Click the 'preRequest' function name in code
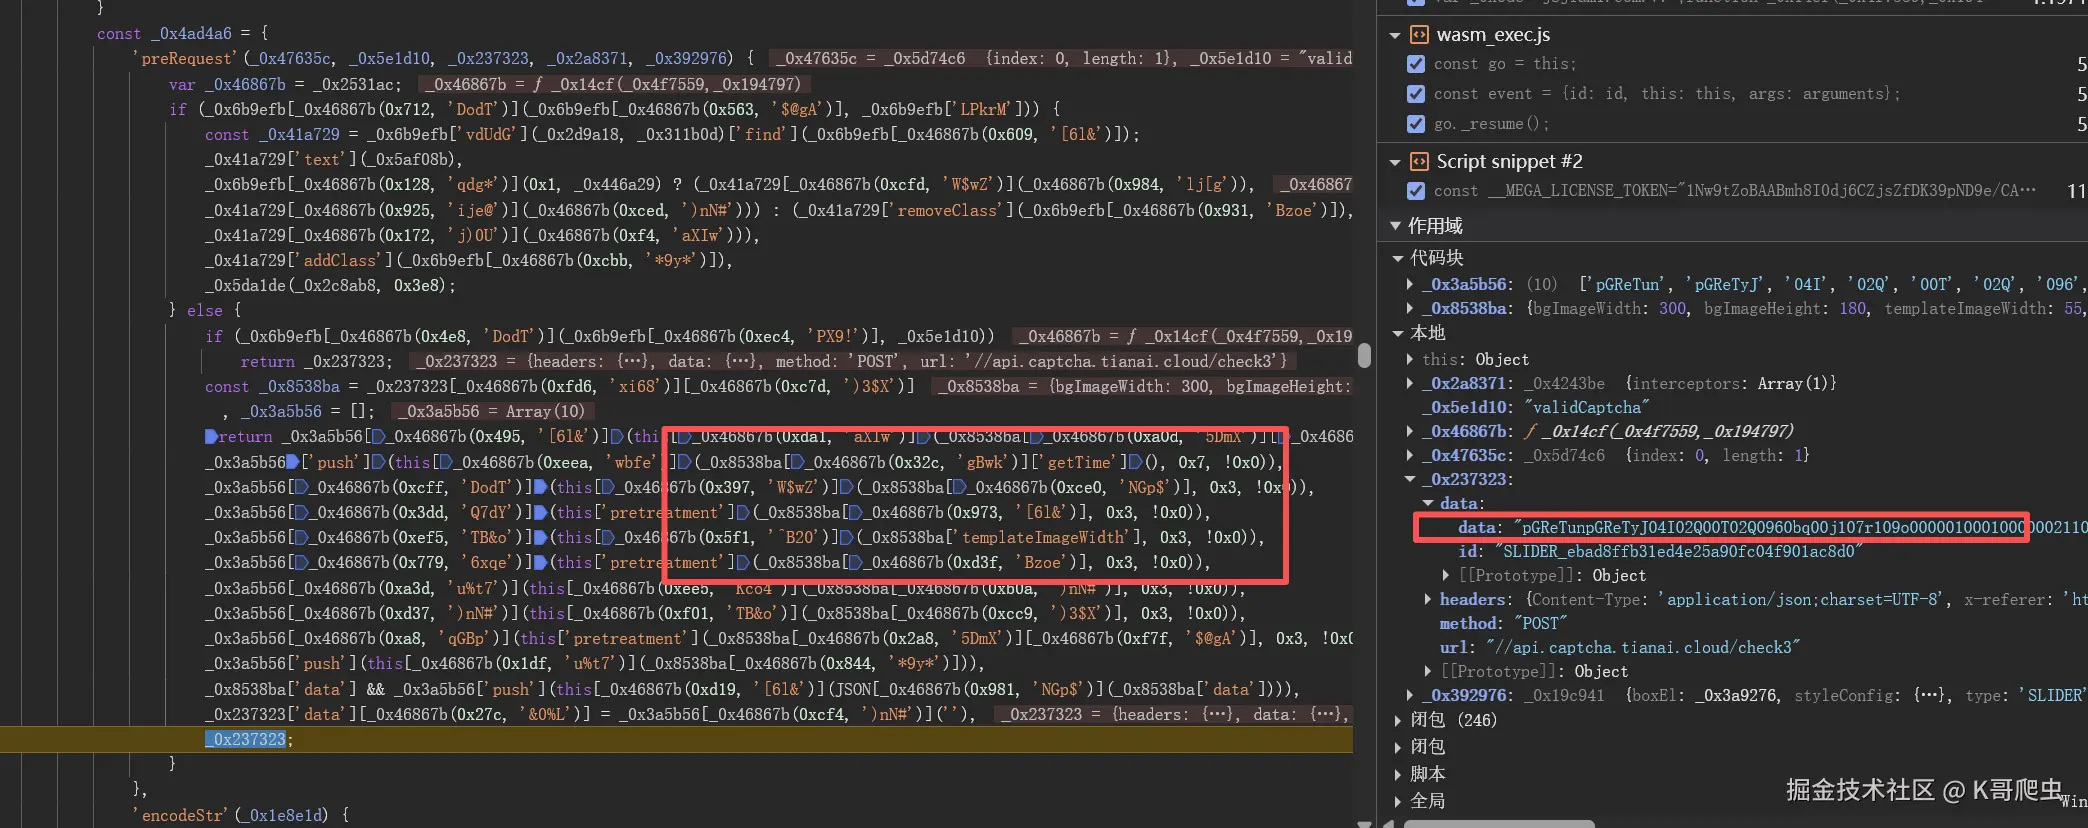The image size is (2088, 828). pyautogui.click(x=185, y=59)
